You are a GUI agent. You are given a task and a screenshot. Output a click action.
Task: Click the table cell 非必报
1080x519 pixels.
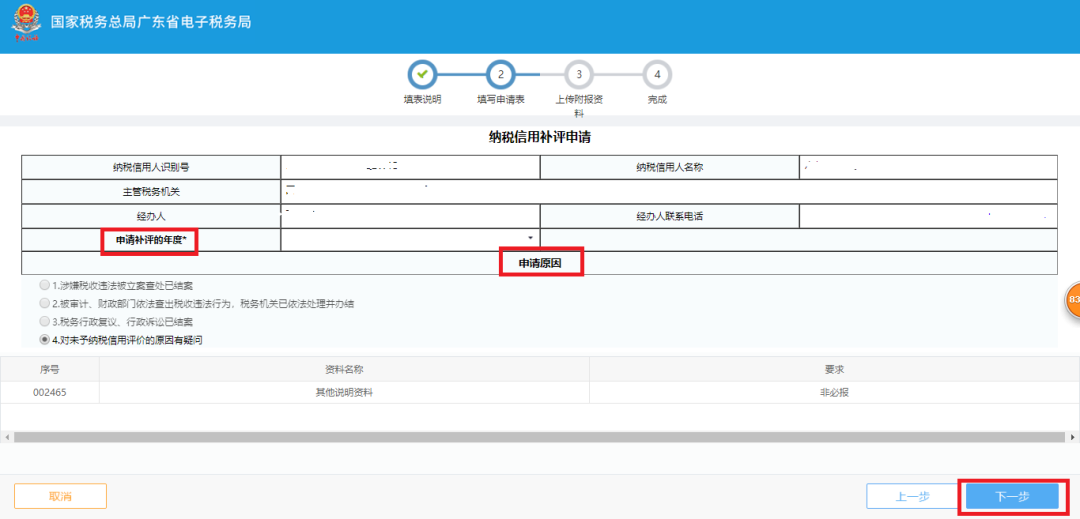835,392
